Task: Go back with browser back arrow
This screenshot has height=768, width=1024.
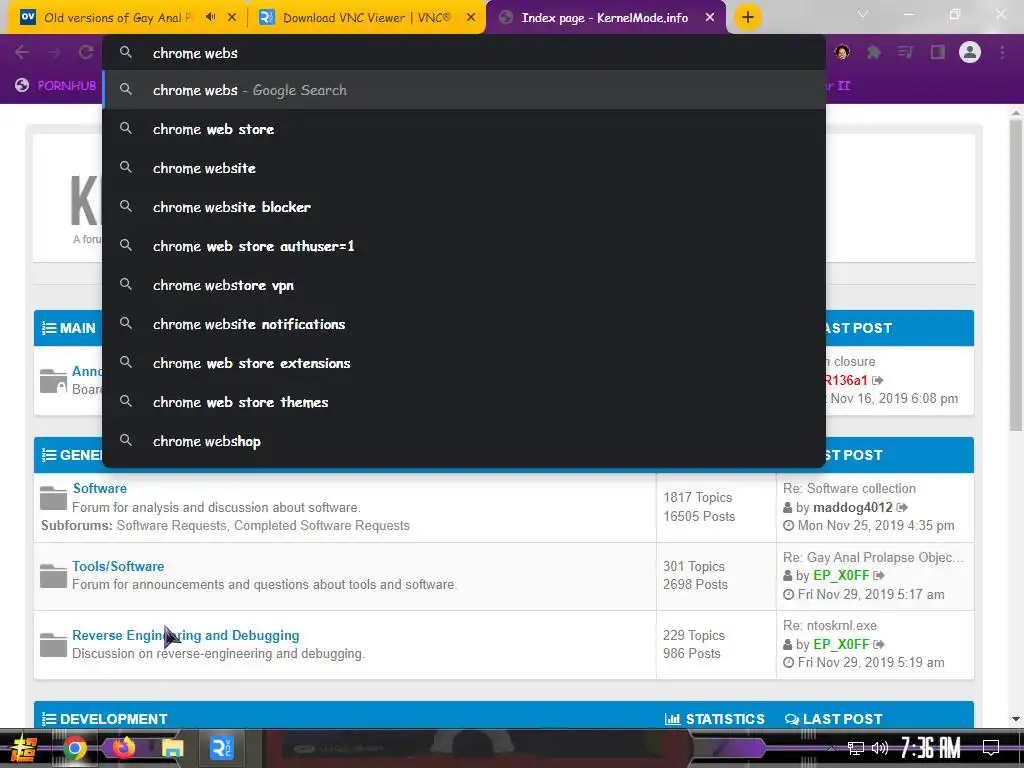Action: (x=22, y=52)
